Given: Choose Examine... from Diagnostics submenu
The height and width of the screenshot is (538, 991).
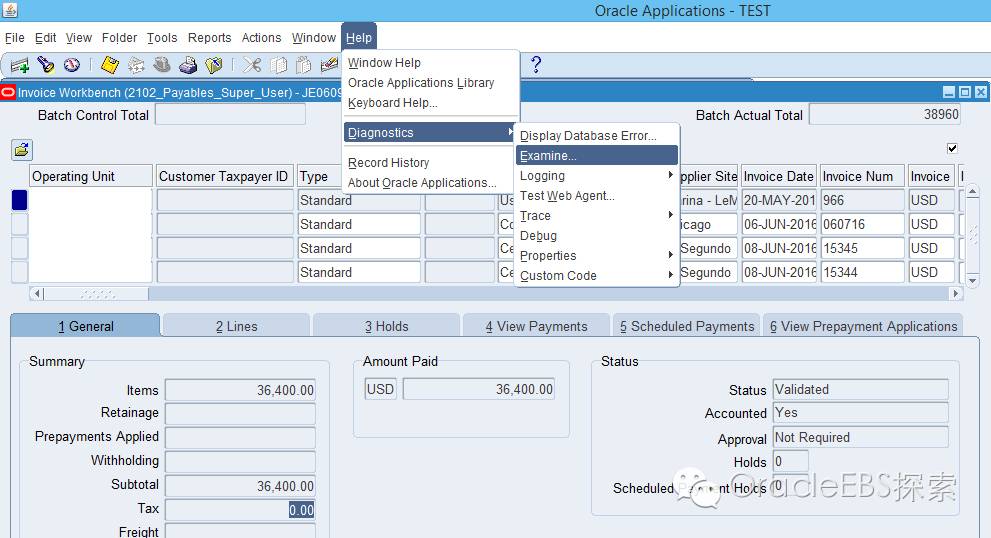Looking at the screenshot, I should pos(597,156).
